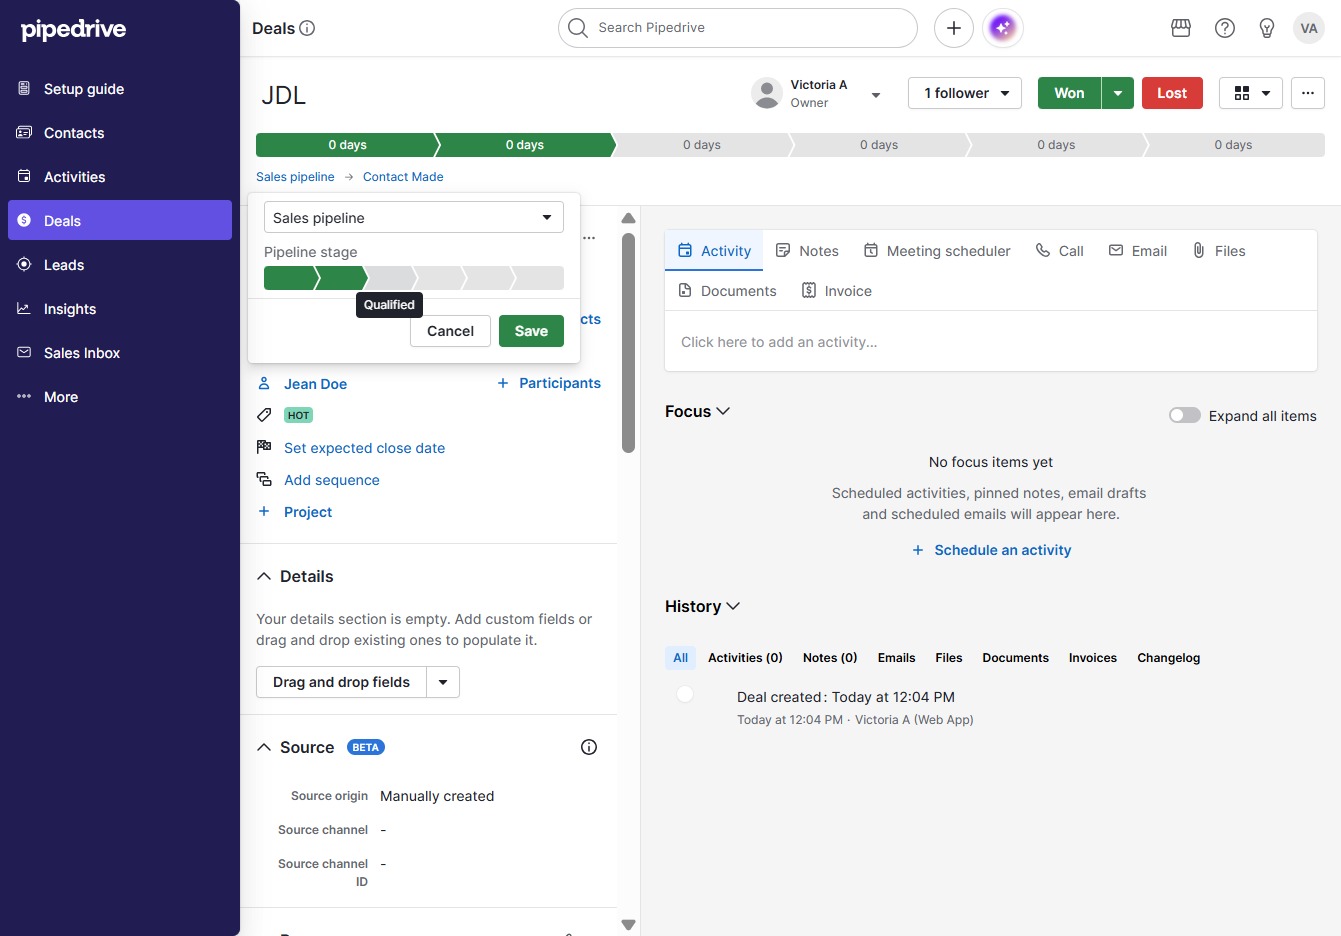This screenshot has height=936, width=1341.
Task: Switch to the Call tab
Action: tap(1059, 251)
